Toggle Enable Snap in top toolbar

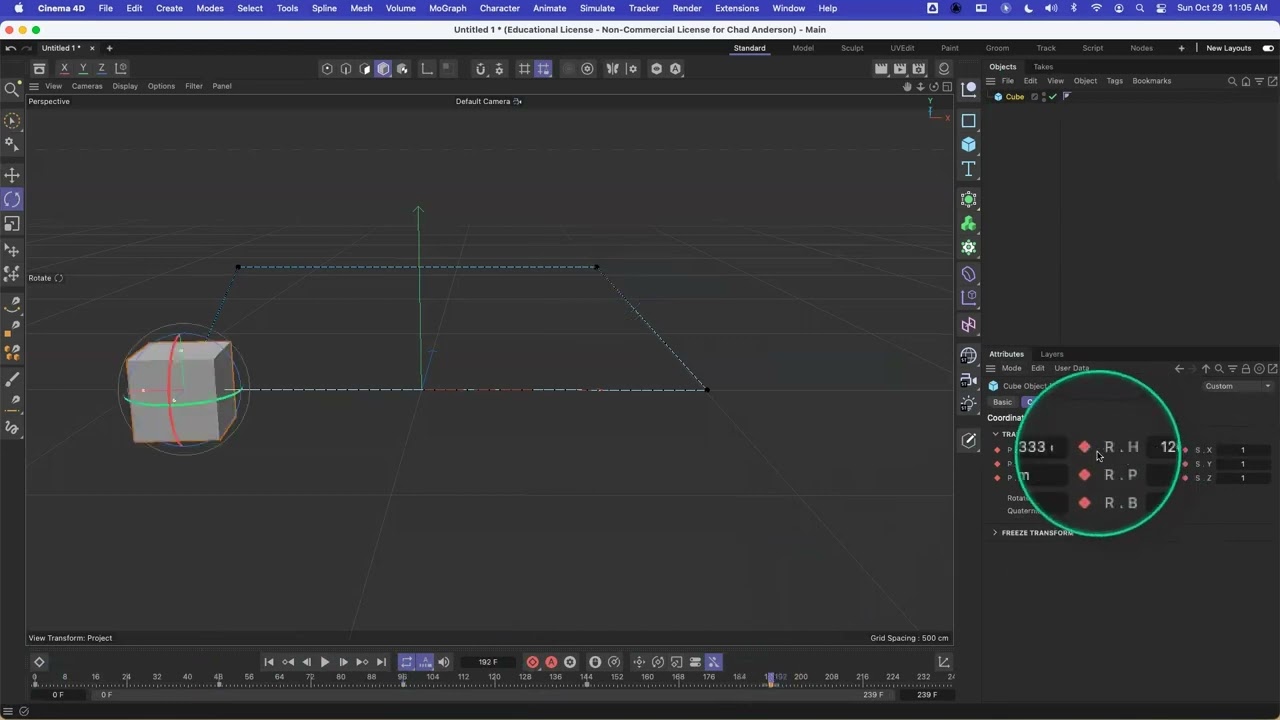coord(481,69)
